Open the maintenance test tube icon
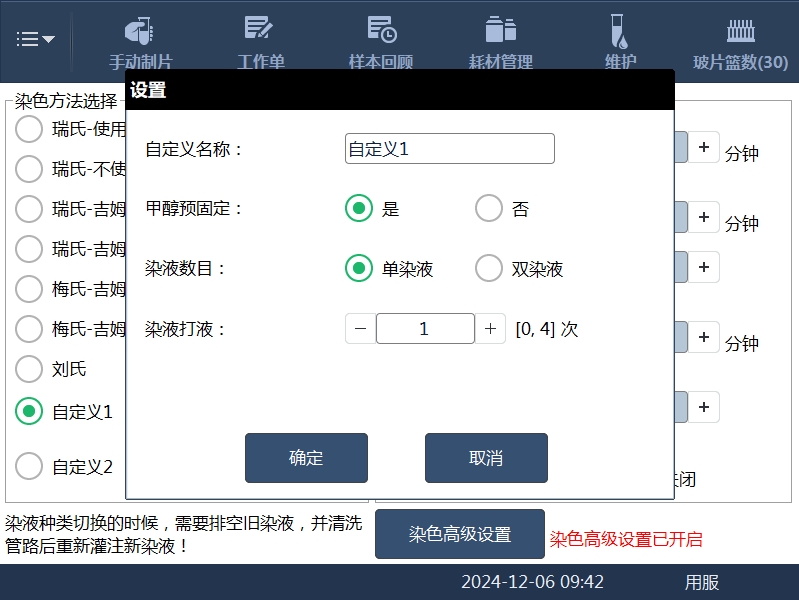Screen dimensions: 799x600 (x=620, y=32)
